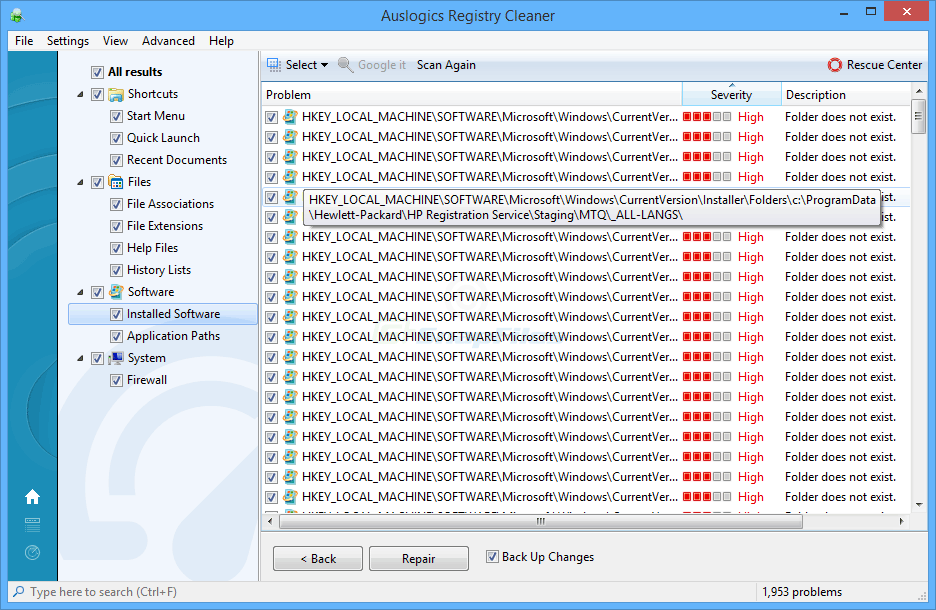Click Scan Again in the toolbar
Screen dimensions: 936x610
click(x=446, y=64)
